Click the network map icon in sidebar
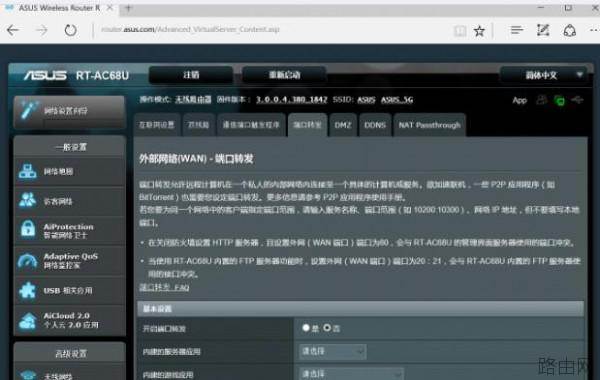 coord(28,171)
